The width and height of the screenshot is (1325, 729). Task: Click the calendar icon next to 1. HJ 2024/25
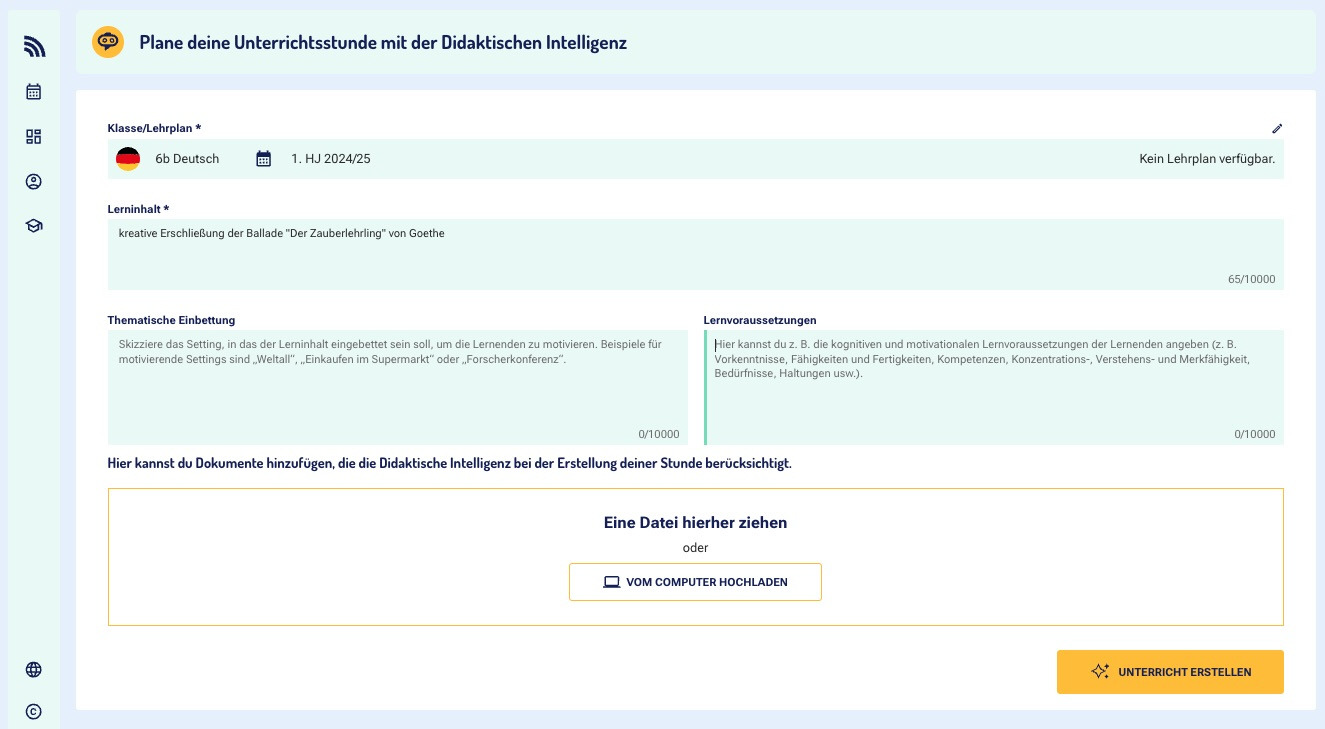coord(264,158)
